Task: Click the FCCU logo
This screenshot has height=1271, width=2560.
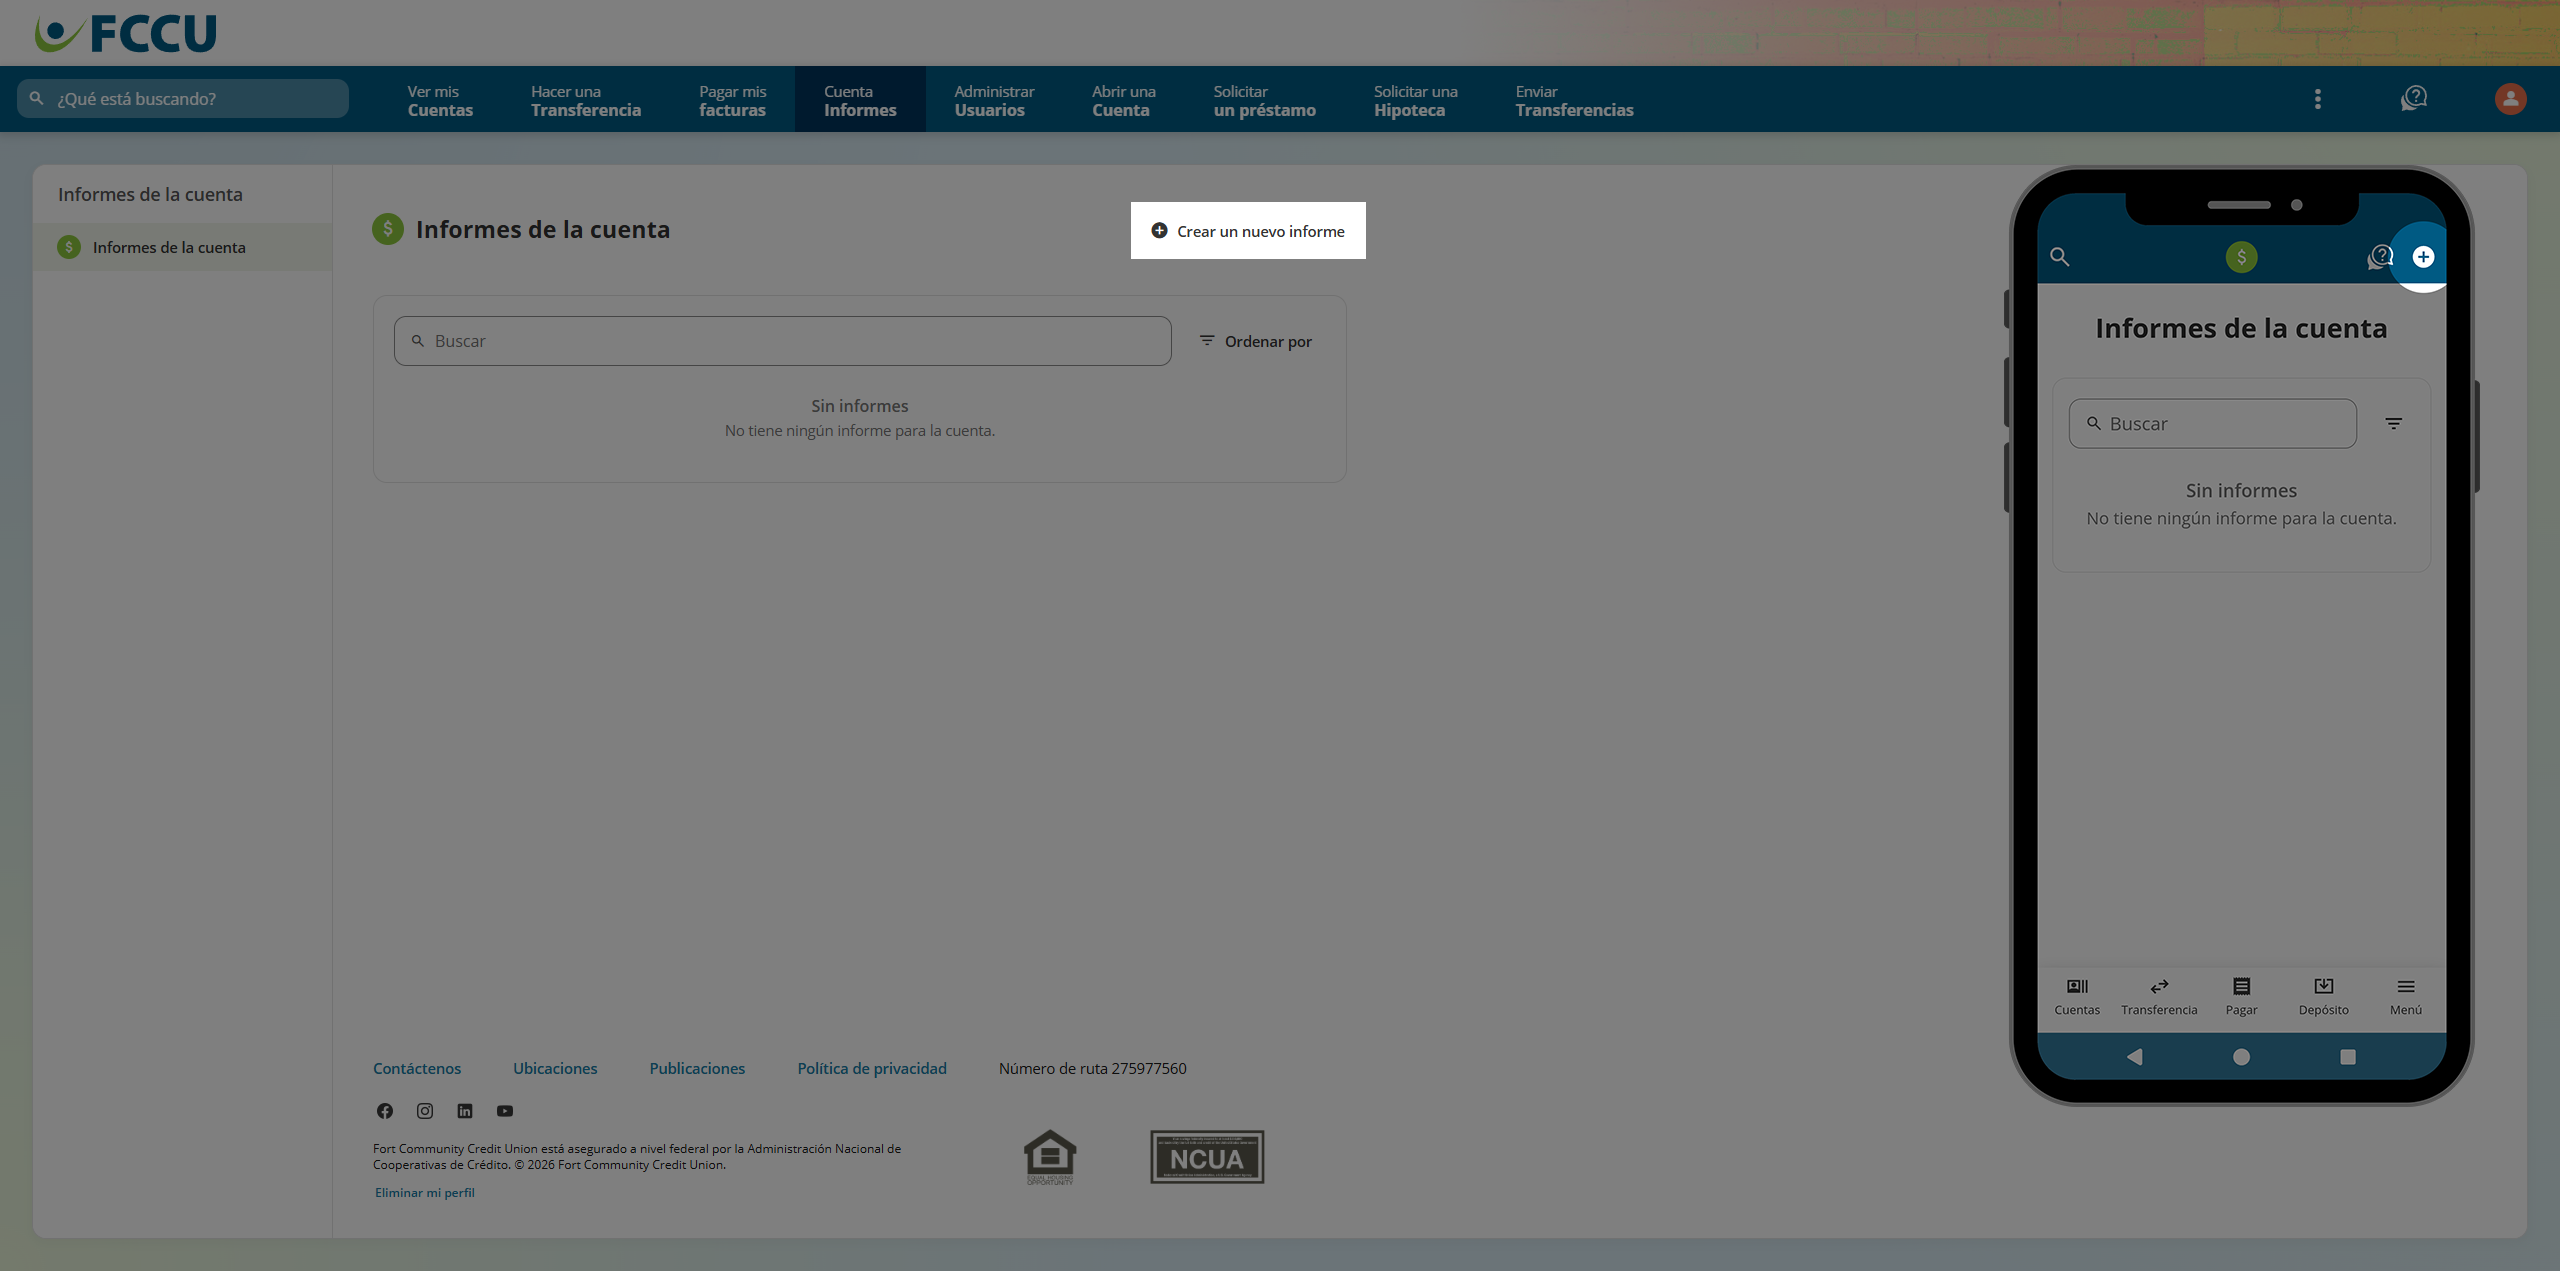Action: click(x=126, y=33)
